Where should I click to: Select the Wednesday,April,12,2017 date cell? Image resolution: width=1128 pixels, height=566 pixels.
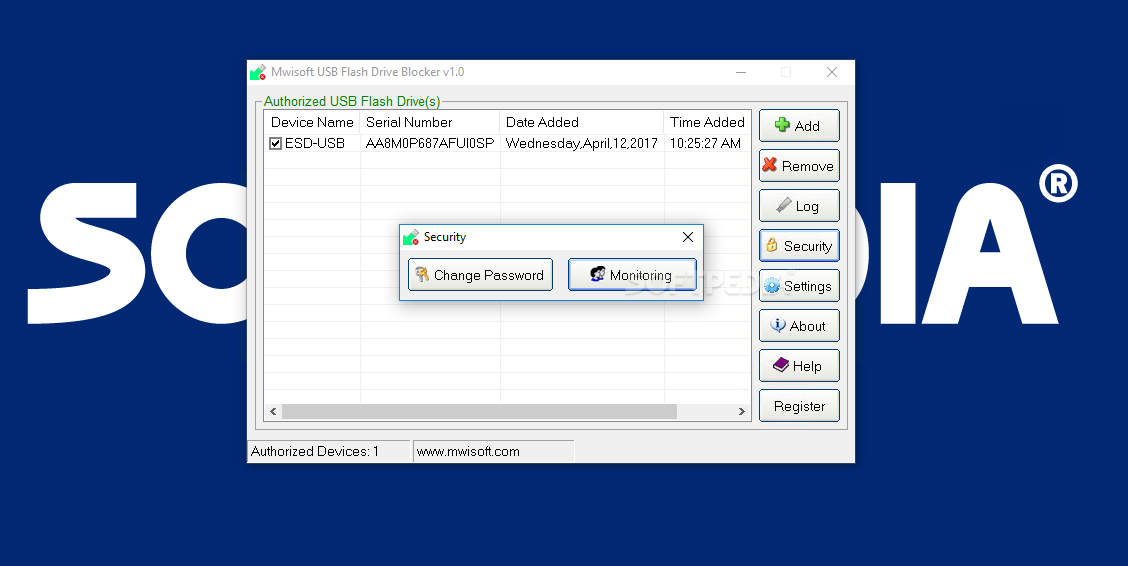coord(581,143)
